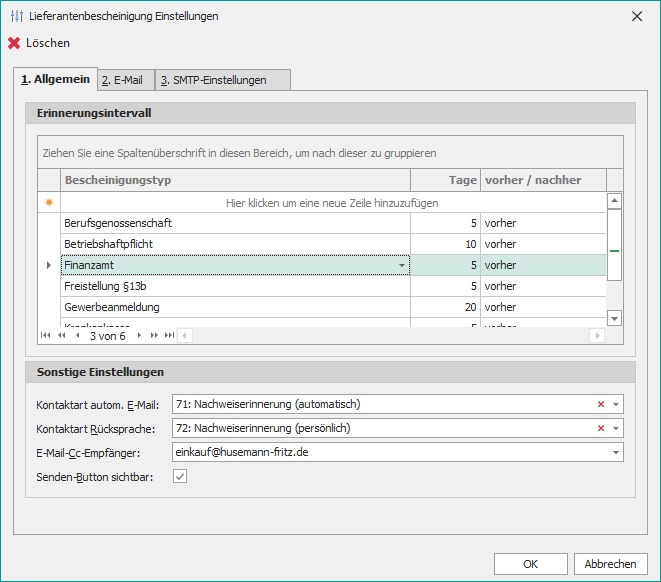Expand the E-Mail-Cc-Empfänger dropdown
This screenshot has width=661, height=582.
coord(616,452)
